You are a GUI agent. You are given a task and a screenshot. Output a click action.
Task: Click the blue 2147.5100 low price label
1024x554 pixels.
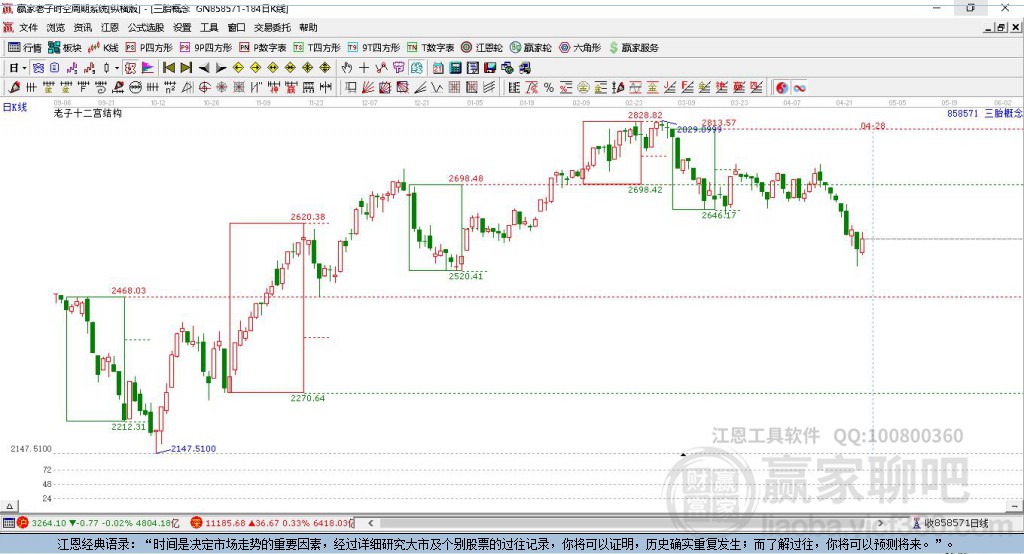(x=193, y=448)
